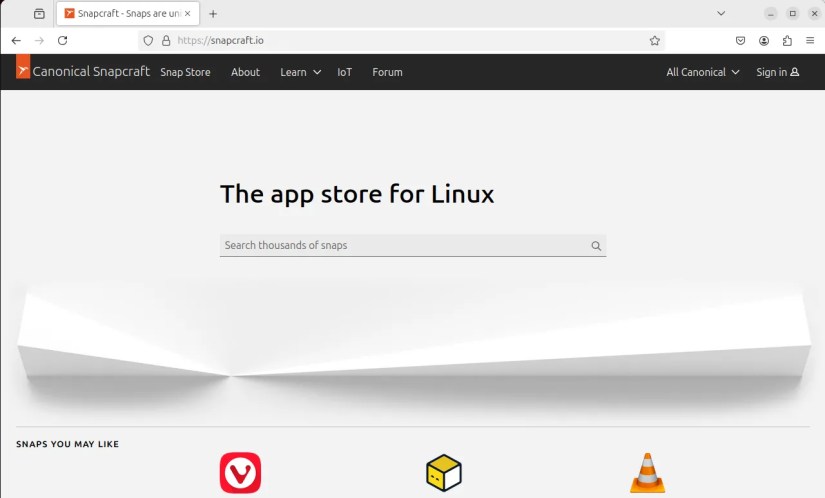Click the snapcraft.io address bar
The image size is (825, 498).
(x=400, y=40)
